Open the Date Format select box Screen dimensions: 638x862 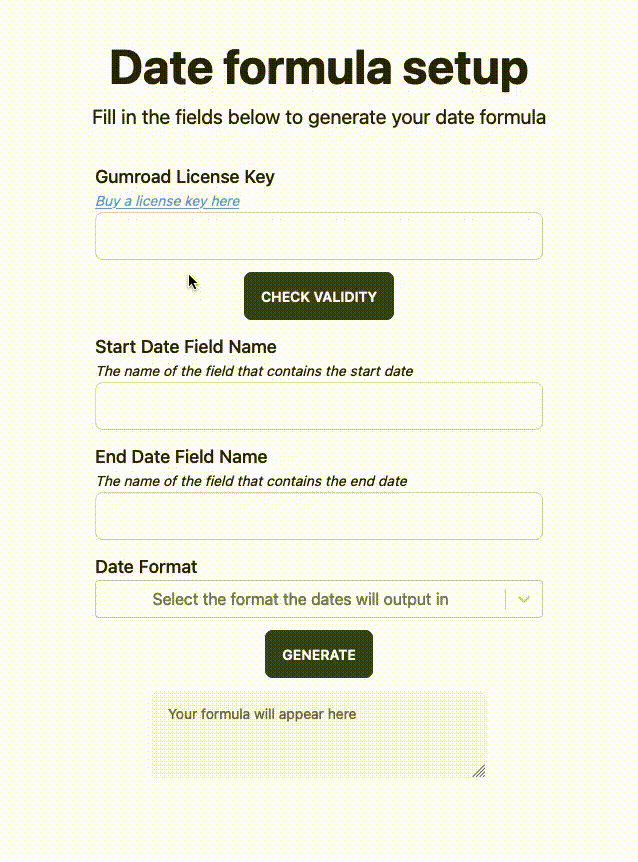click(300, 600)
